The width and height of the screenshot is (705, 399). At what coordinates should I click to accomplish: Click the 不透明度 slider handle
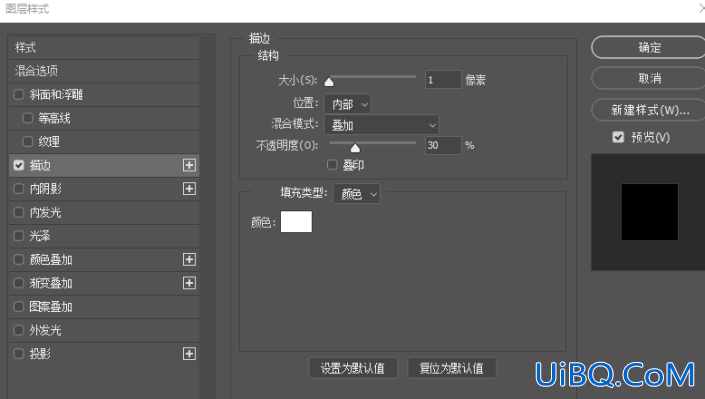click(x=355, y=148)
